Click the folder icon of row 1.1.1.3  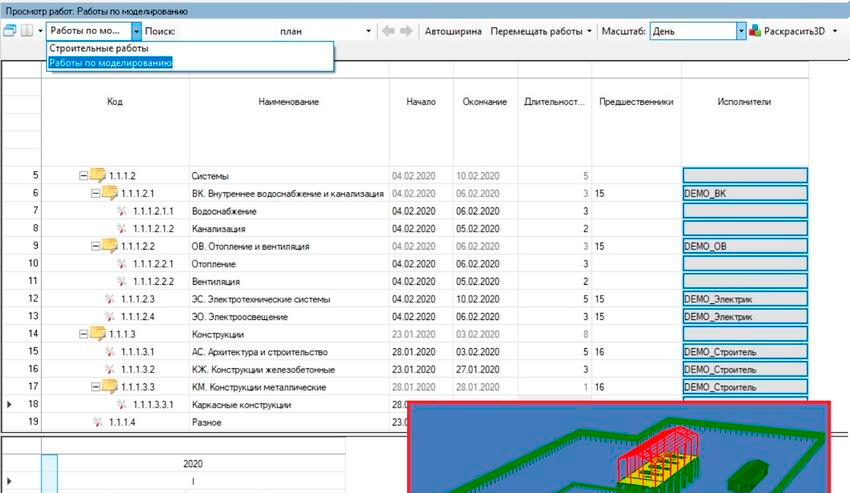[x=101, y=333]
